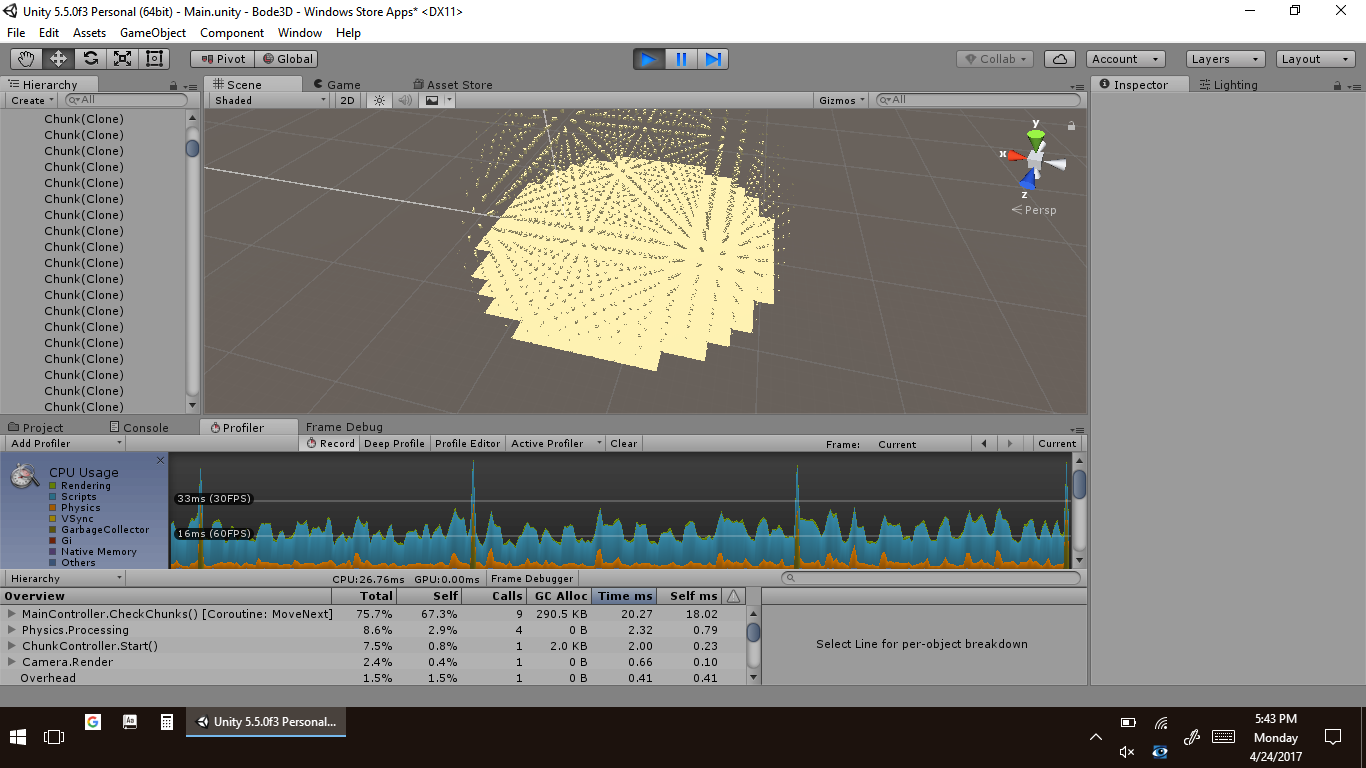This screenshot has height=768, width=1366.
Task: Click the Deep Profile button
Action: [x=394, y=443]
